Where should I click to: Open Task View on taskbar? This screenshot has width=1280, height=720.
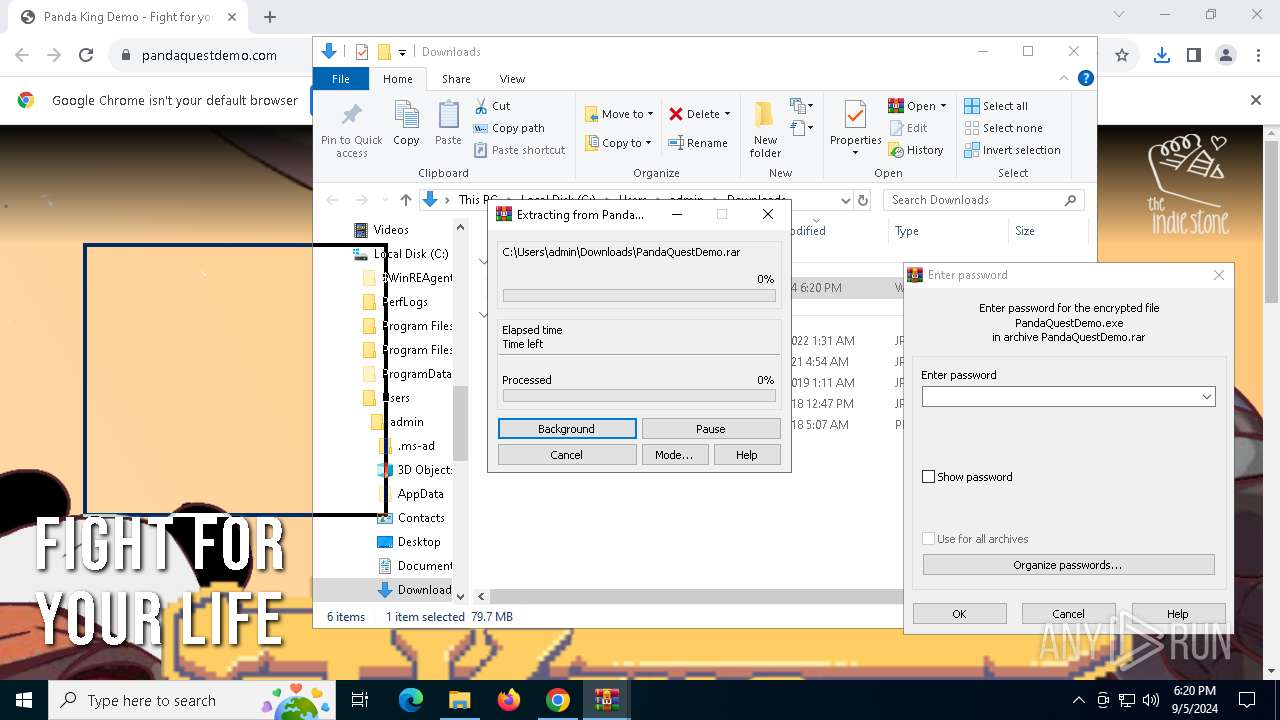(360, 700)
